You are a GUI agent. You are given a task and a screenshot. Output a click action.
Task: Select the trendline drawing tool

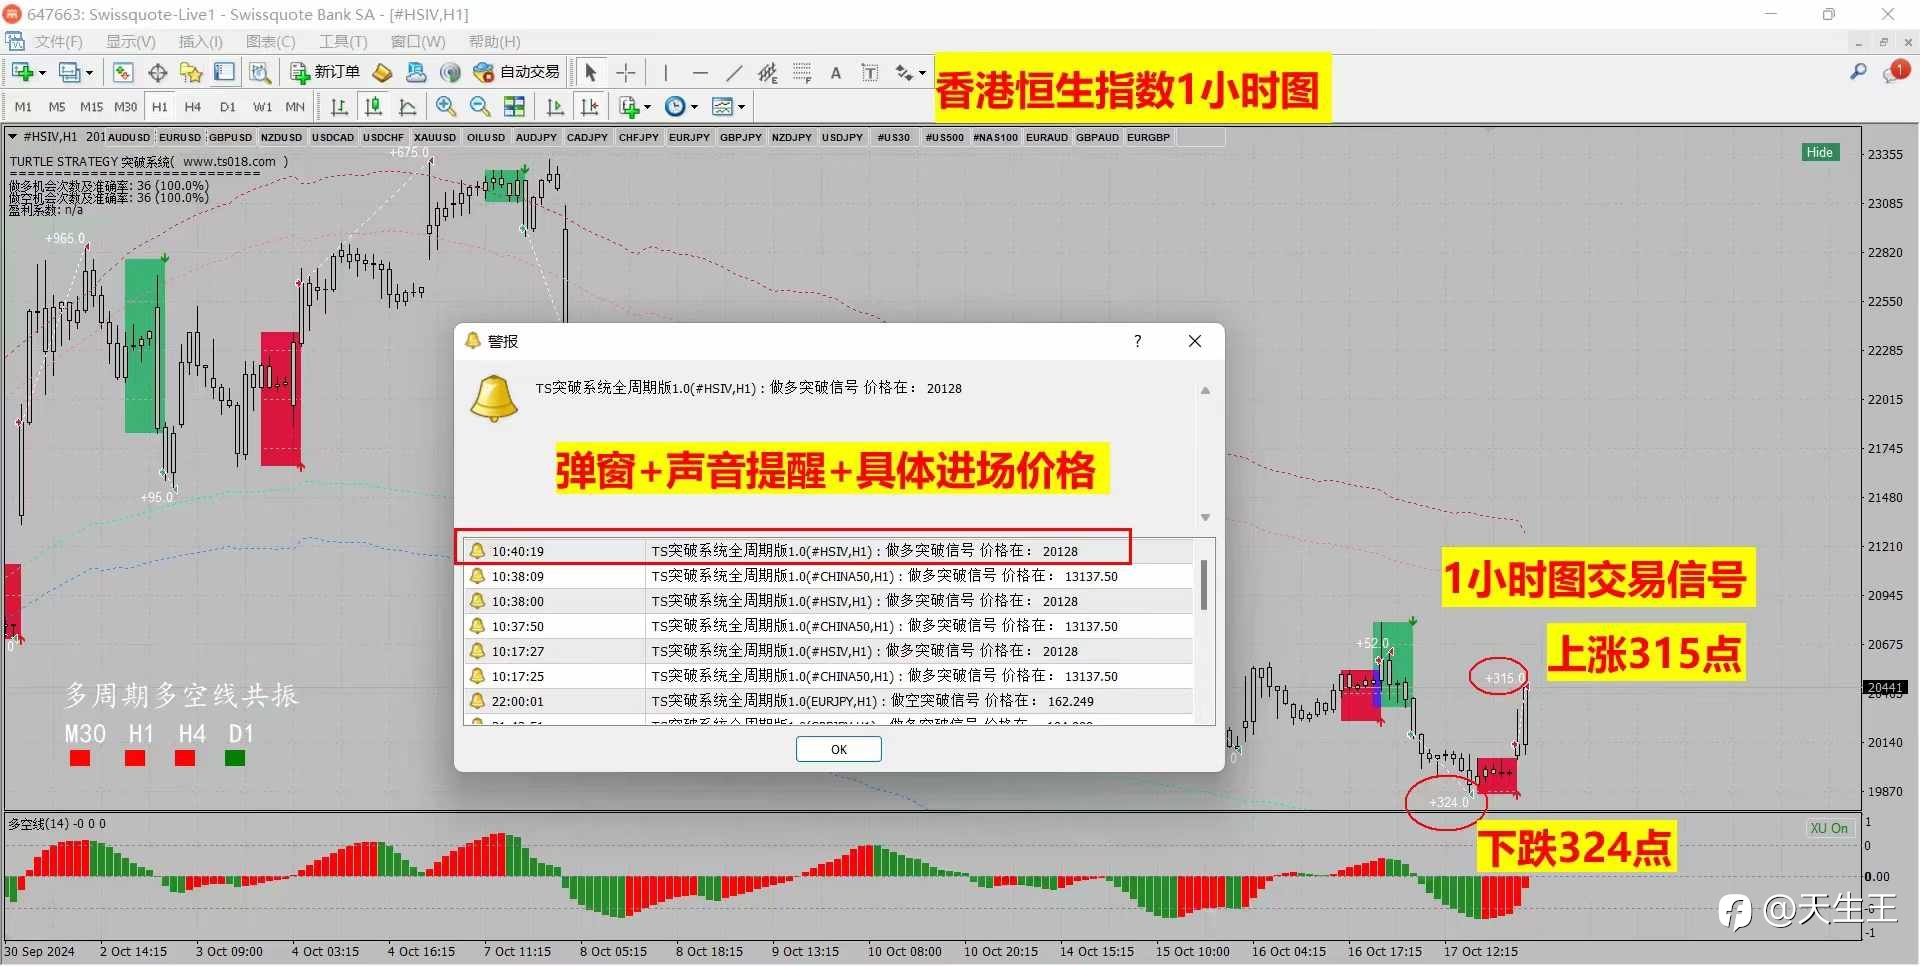[734, 72]
